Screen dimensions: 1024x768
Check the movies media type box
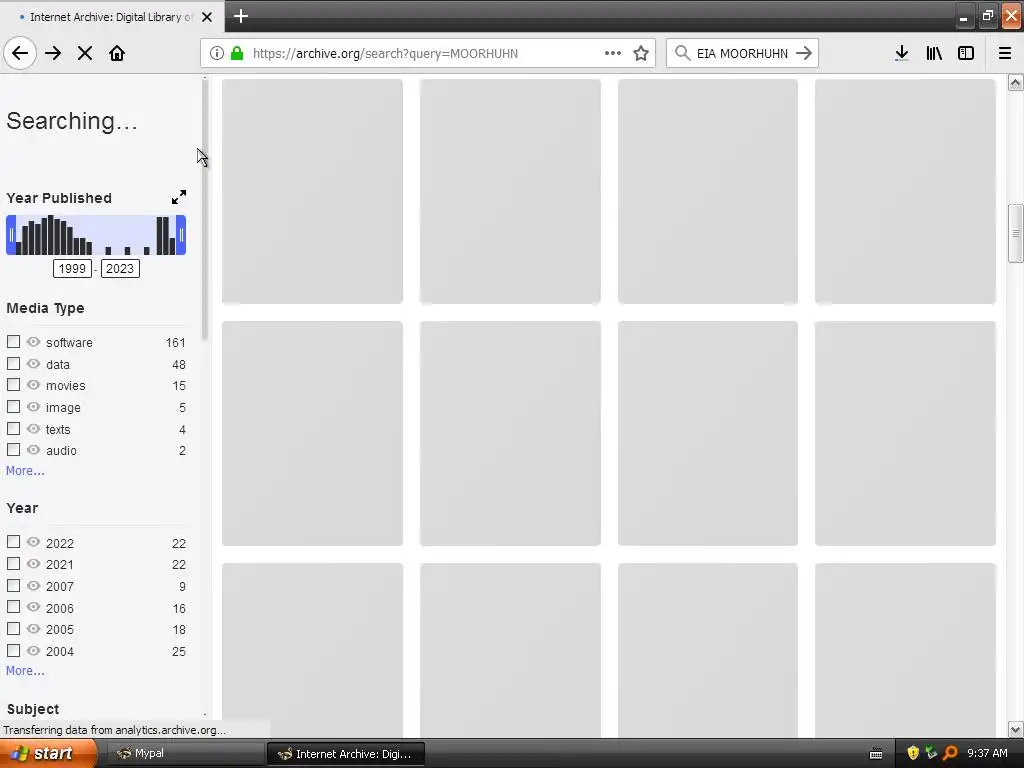pyautogui.click(x=13, y=385)
